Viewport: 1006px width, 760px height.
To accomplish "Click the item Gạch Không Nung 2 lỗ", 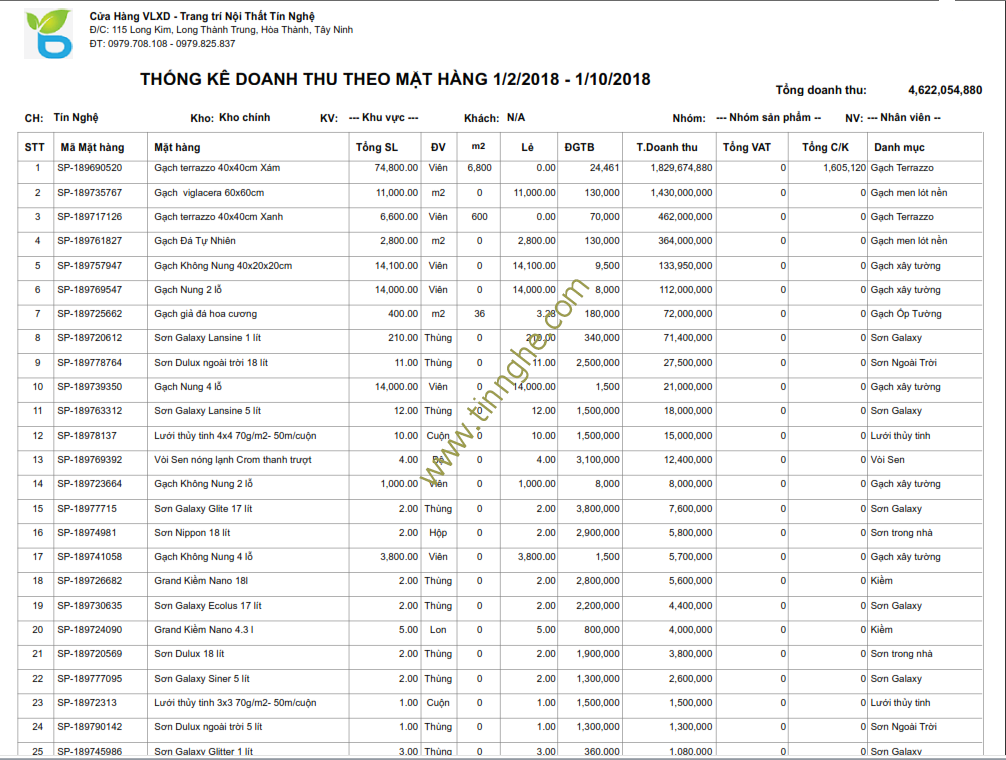I will point(203,484).
